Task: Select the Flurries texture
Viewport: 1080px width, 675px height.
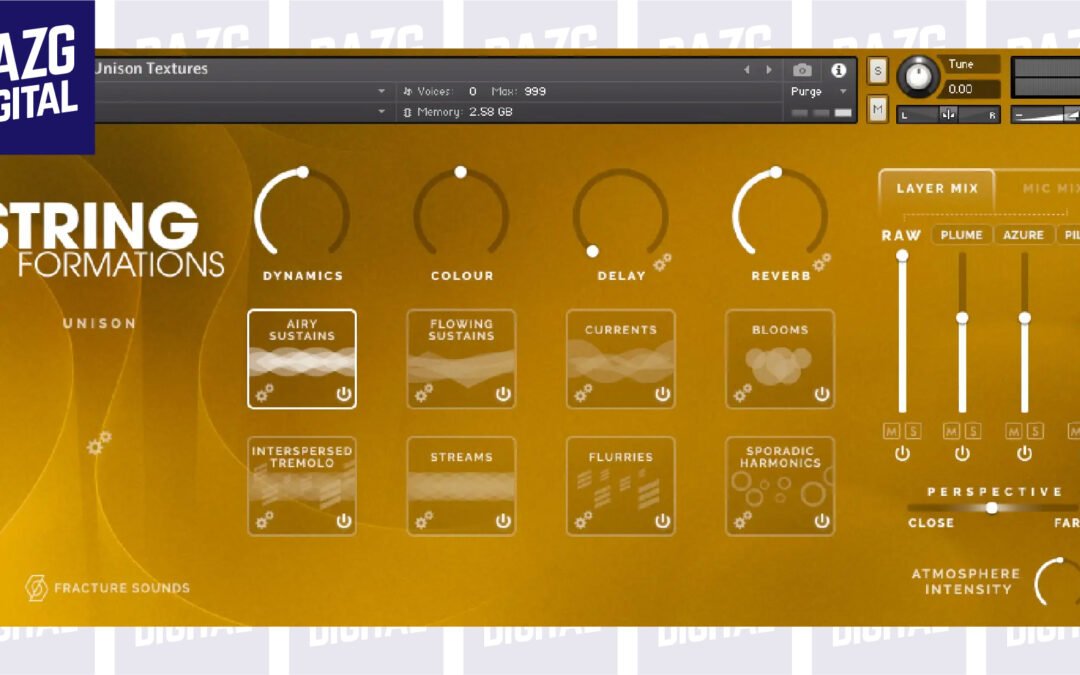Action: pyautogui.click(x=621, y=486)
